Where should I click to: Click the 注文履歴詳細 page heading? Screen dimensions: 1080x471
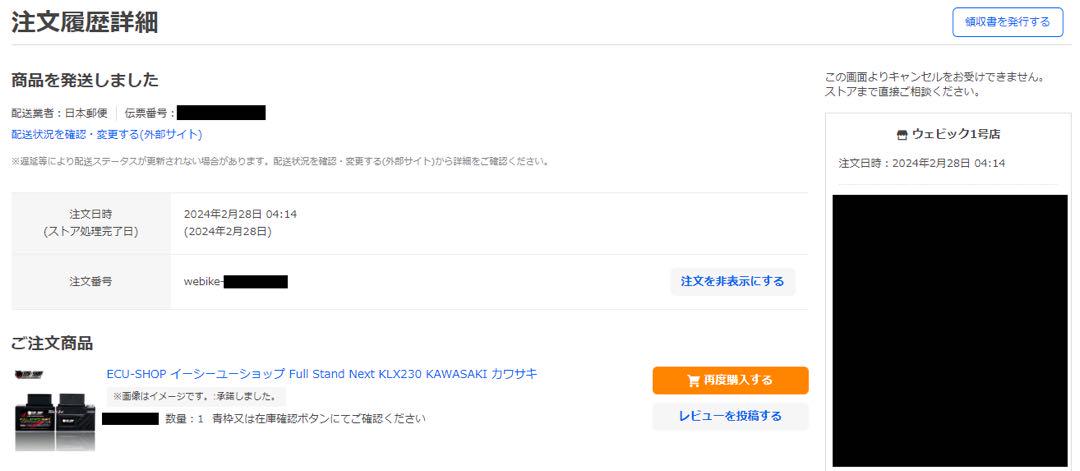click(x=85, y=22)
